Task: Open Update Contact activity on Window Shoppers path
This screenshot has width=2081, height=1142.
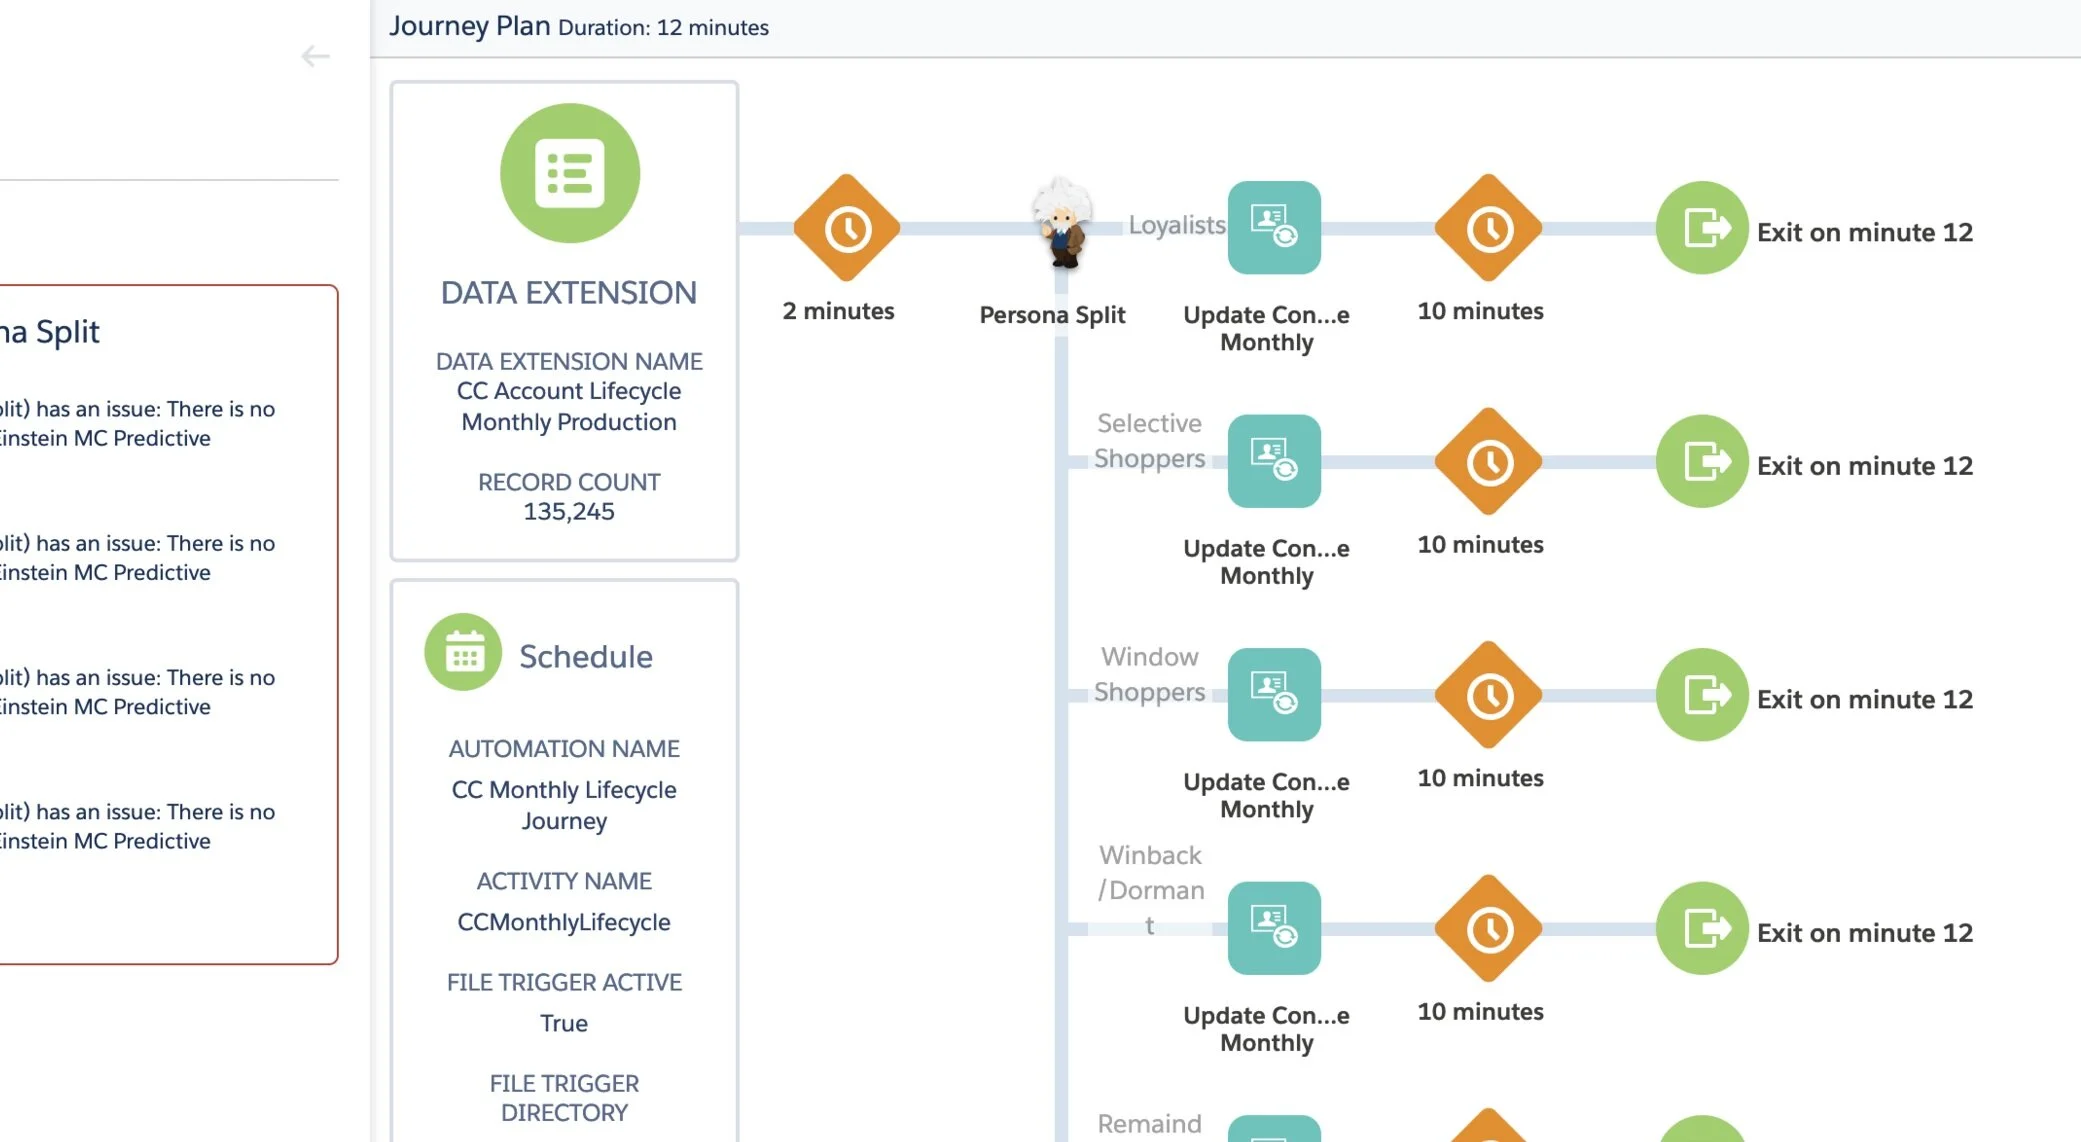Action: point(1273,695)
